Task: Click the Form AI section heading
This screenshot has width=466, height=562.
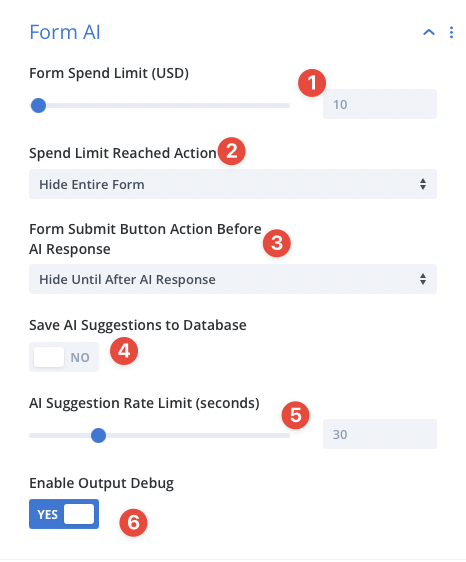Action: click(65, 32)
